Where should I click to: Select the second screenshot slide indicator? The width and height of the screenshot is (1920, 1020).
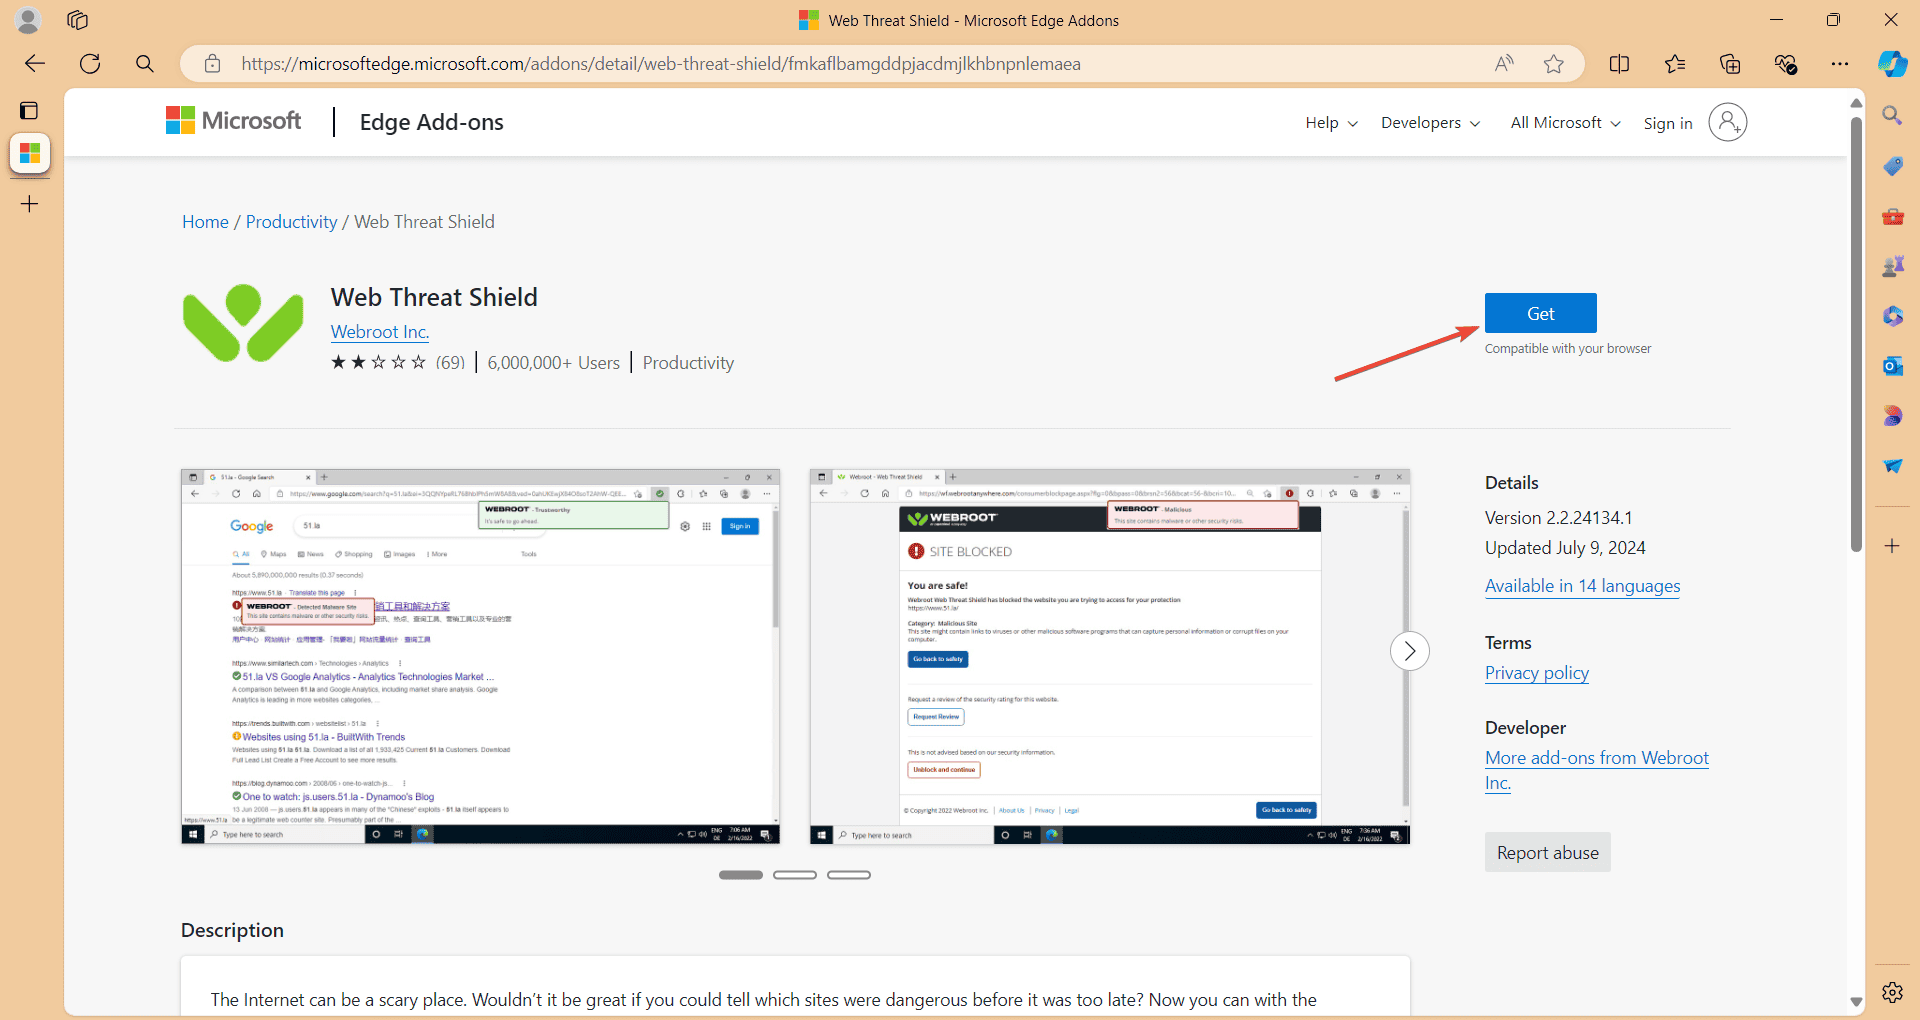795,874
